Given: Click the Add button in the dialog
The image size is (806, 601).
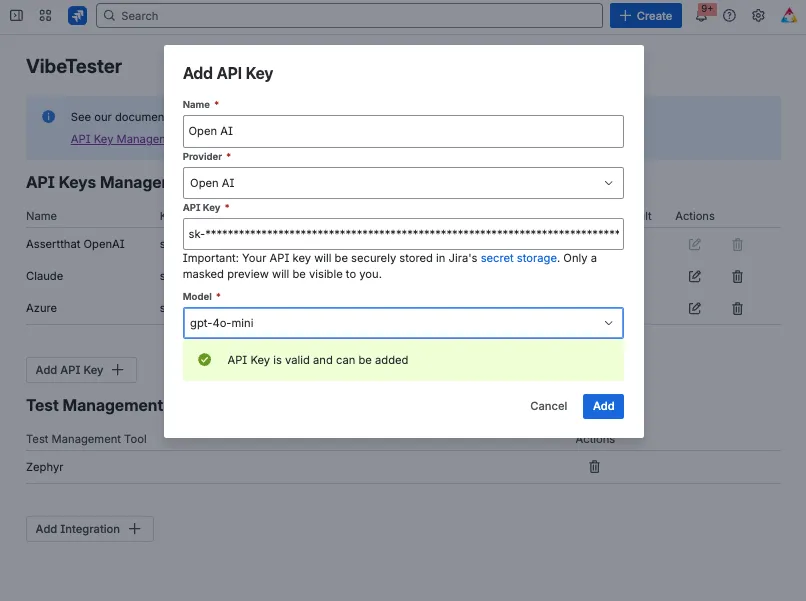Looking at the screenshot, I should (603, 406).
